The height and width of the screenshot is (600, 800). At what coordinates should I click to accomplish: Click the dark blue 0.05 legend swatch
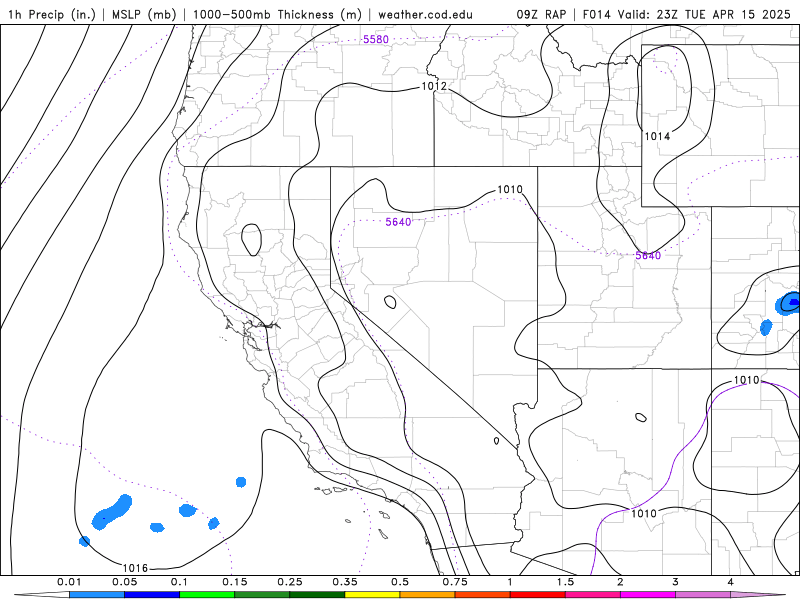coord(152,595)
